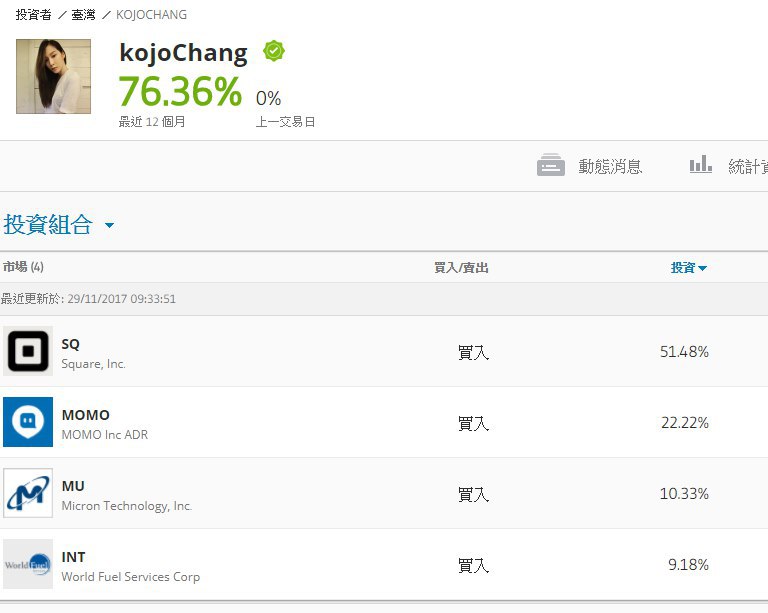Open kojoChang's profile photo
768x613 pixels.
point(53,76)
